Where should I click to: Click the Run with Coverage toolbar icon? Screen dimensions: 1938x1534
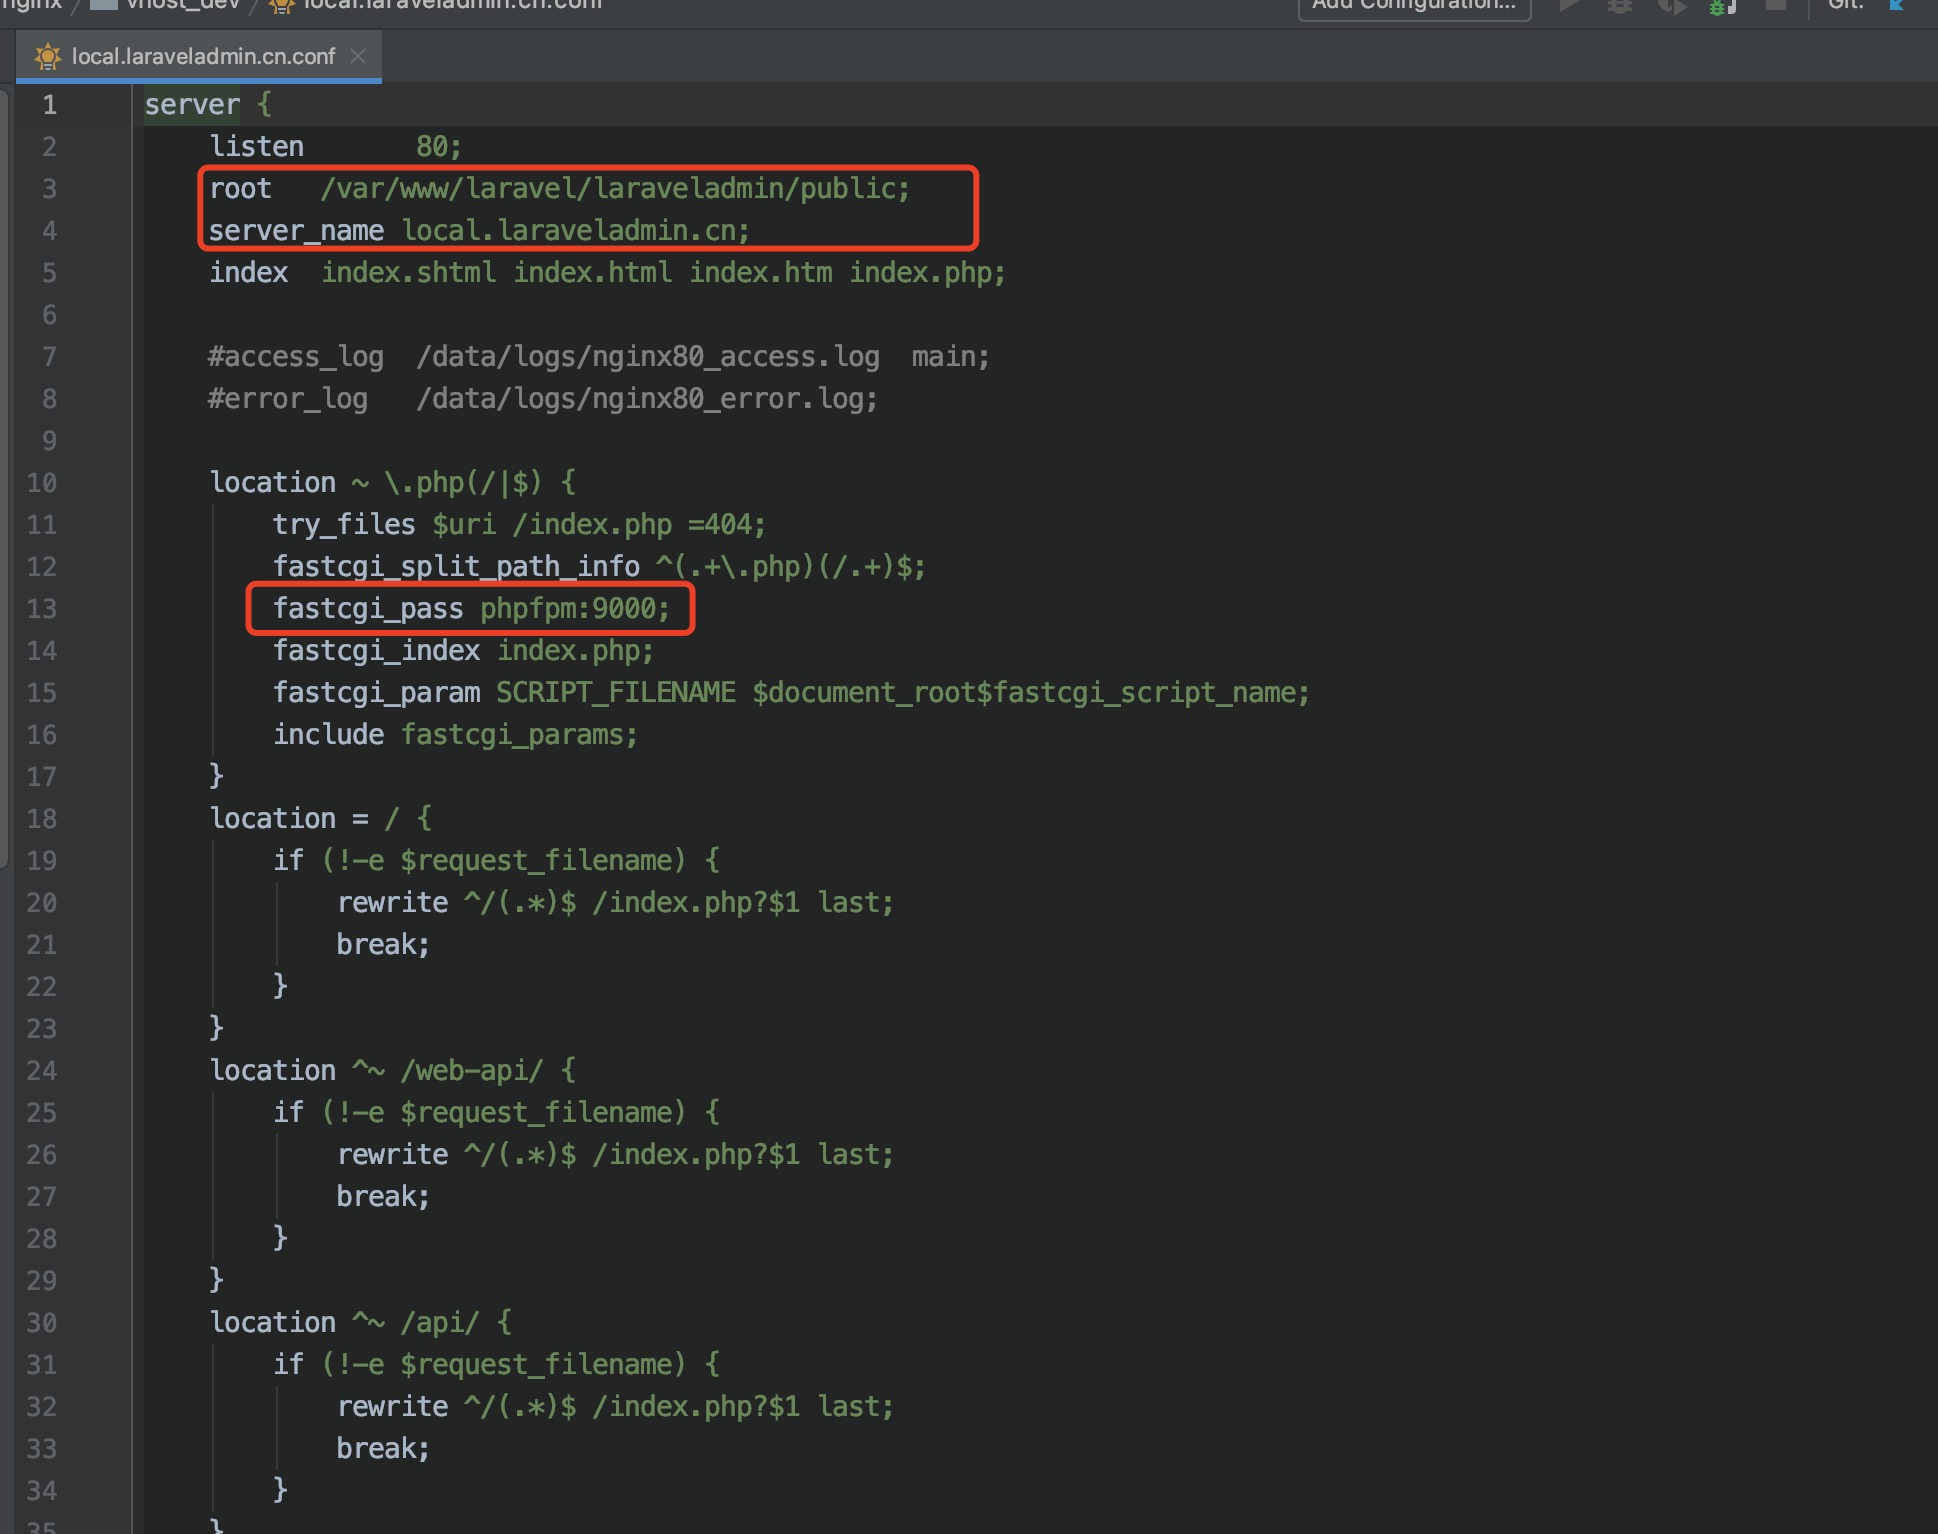[1673, 6]
